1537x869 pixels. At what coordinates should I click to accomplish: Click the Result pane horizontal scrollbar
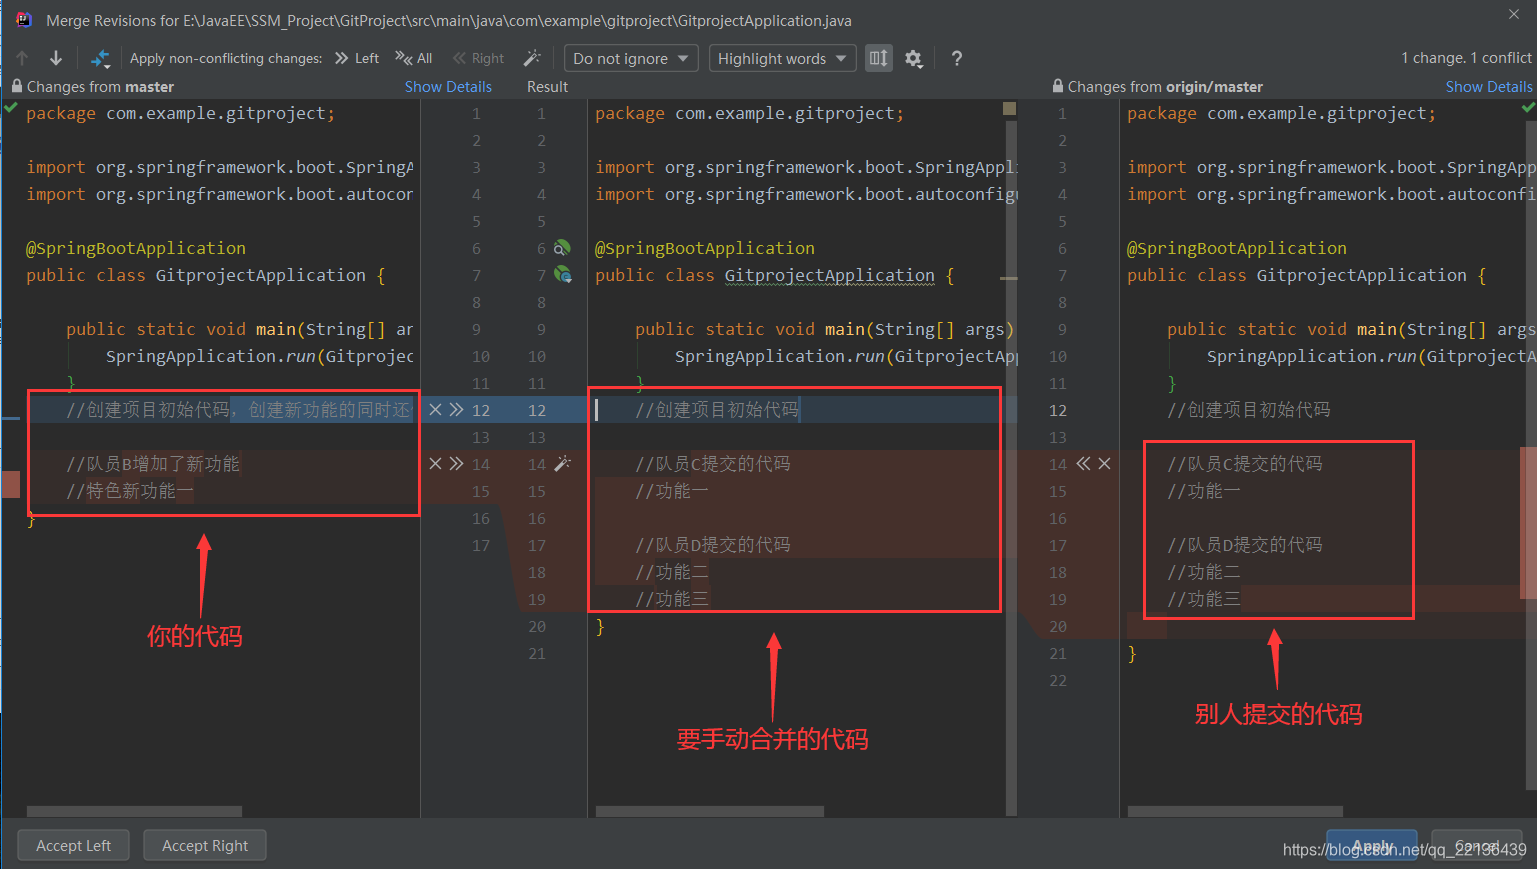(710, 811)
